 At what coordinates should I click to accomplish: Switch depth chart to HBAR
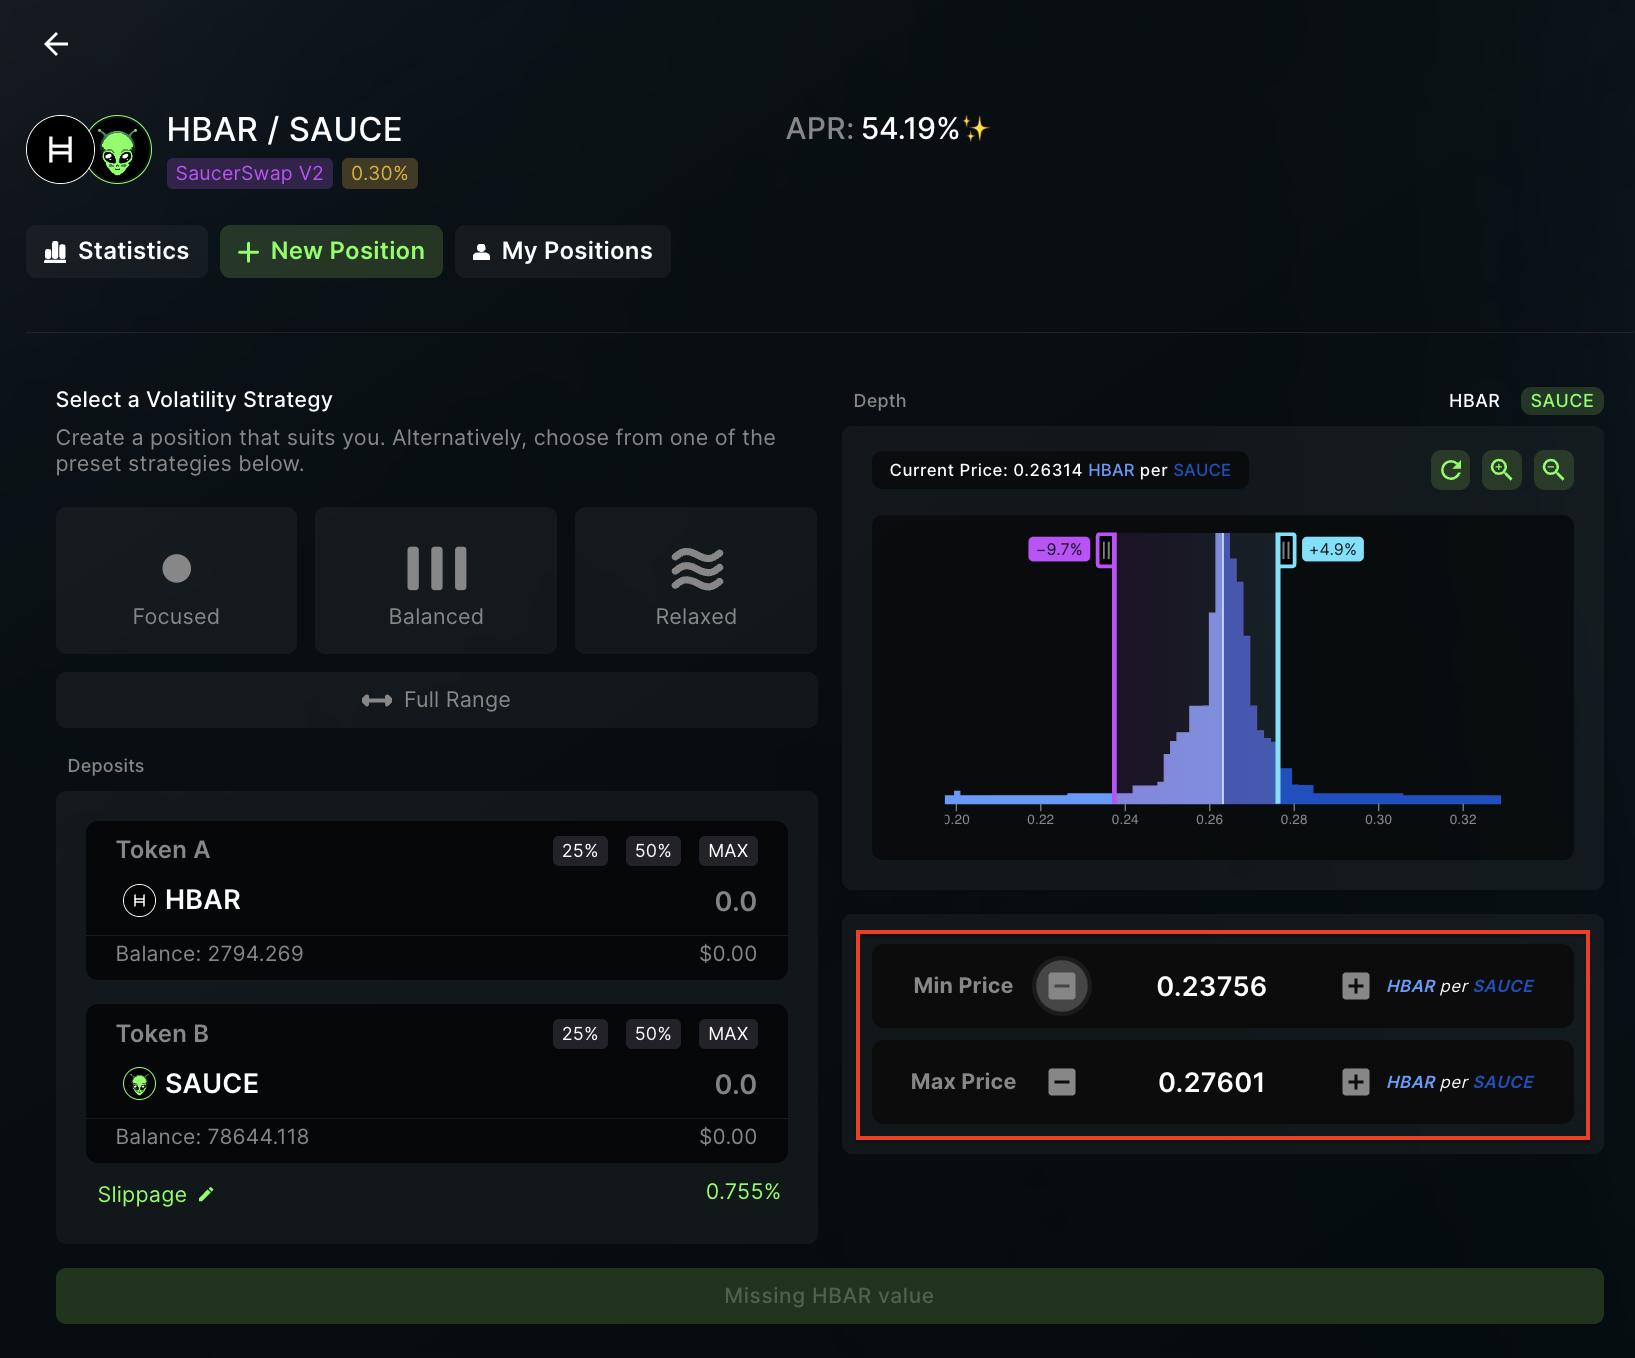click(1473, 401)
